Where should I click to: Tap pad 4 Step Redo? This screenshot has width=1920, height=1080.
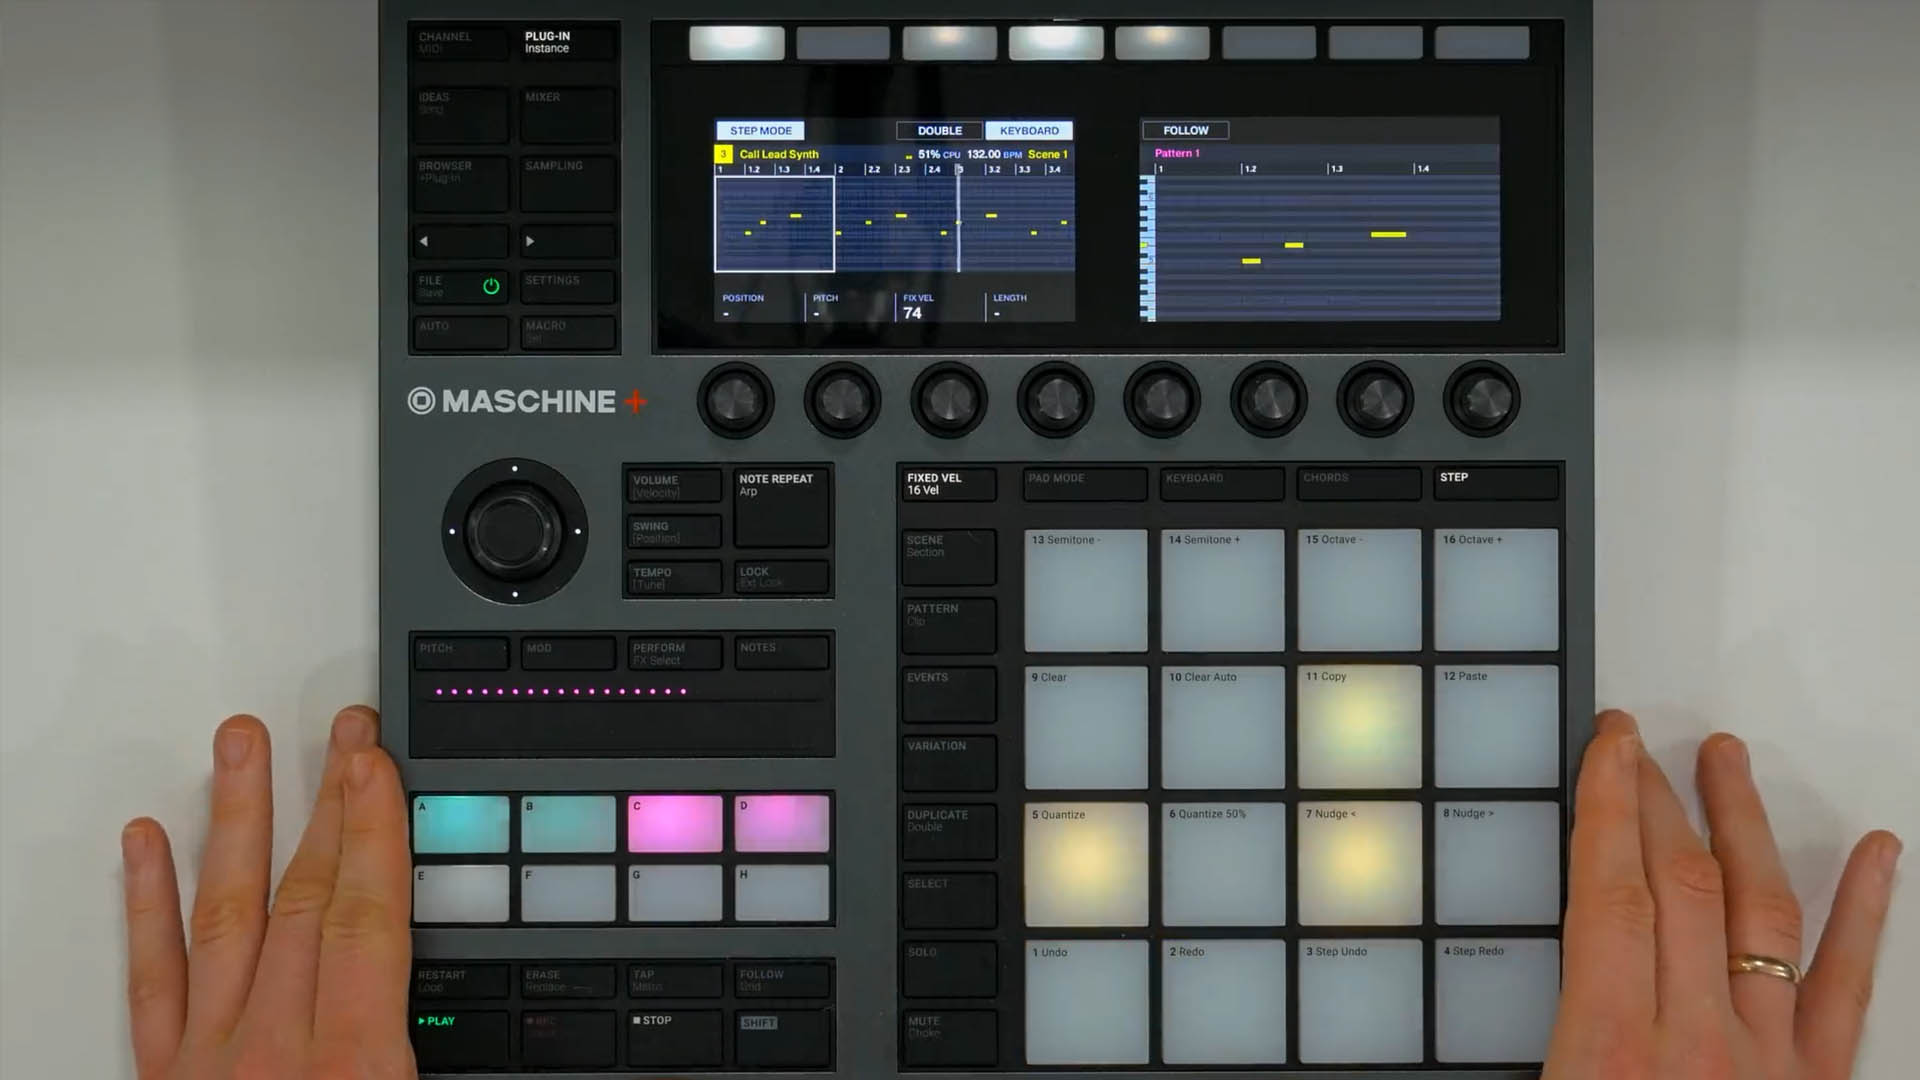tap(1497, 1001)
